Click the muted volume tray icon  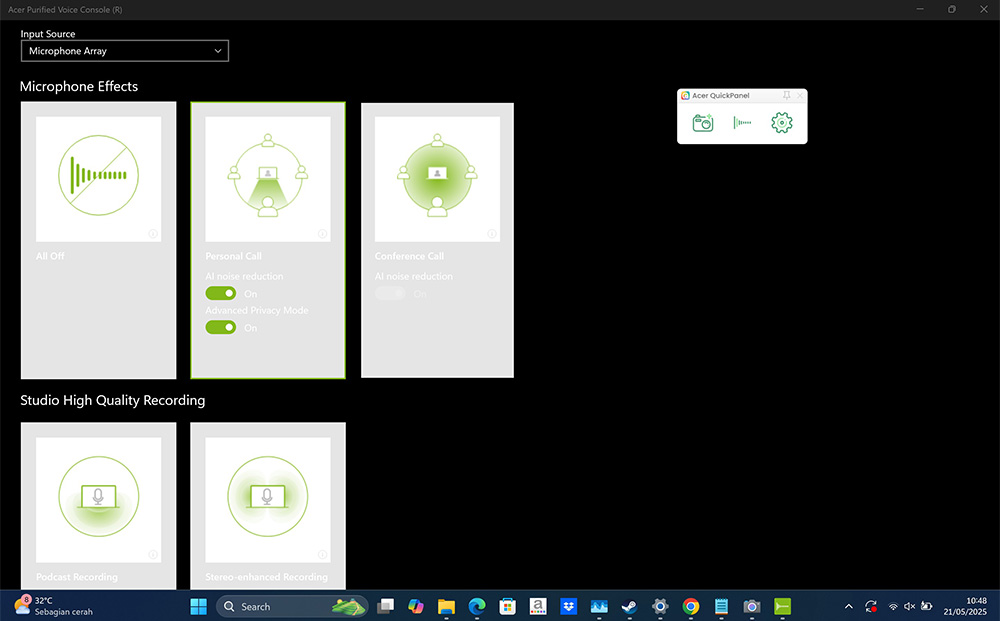(x=910, y=606)
